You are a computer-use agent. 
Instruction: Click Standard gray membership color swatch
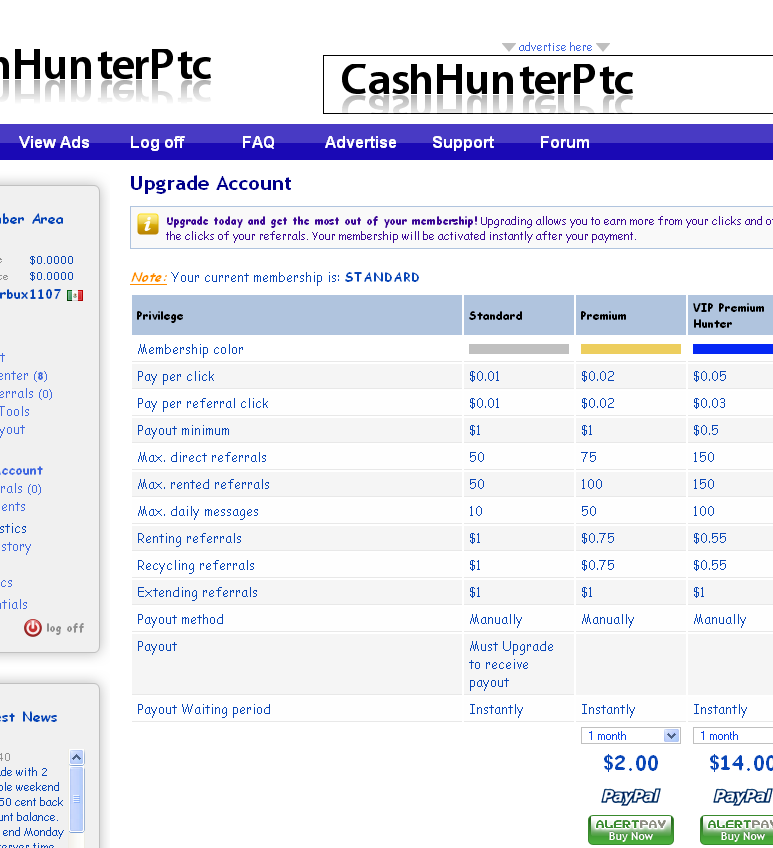point(519,349)
